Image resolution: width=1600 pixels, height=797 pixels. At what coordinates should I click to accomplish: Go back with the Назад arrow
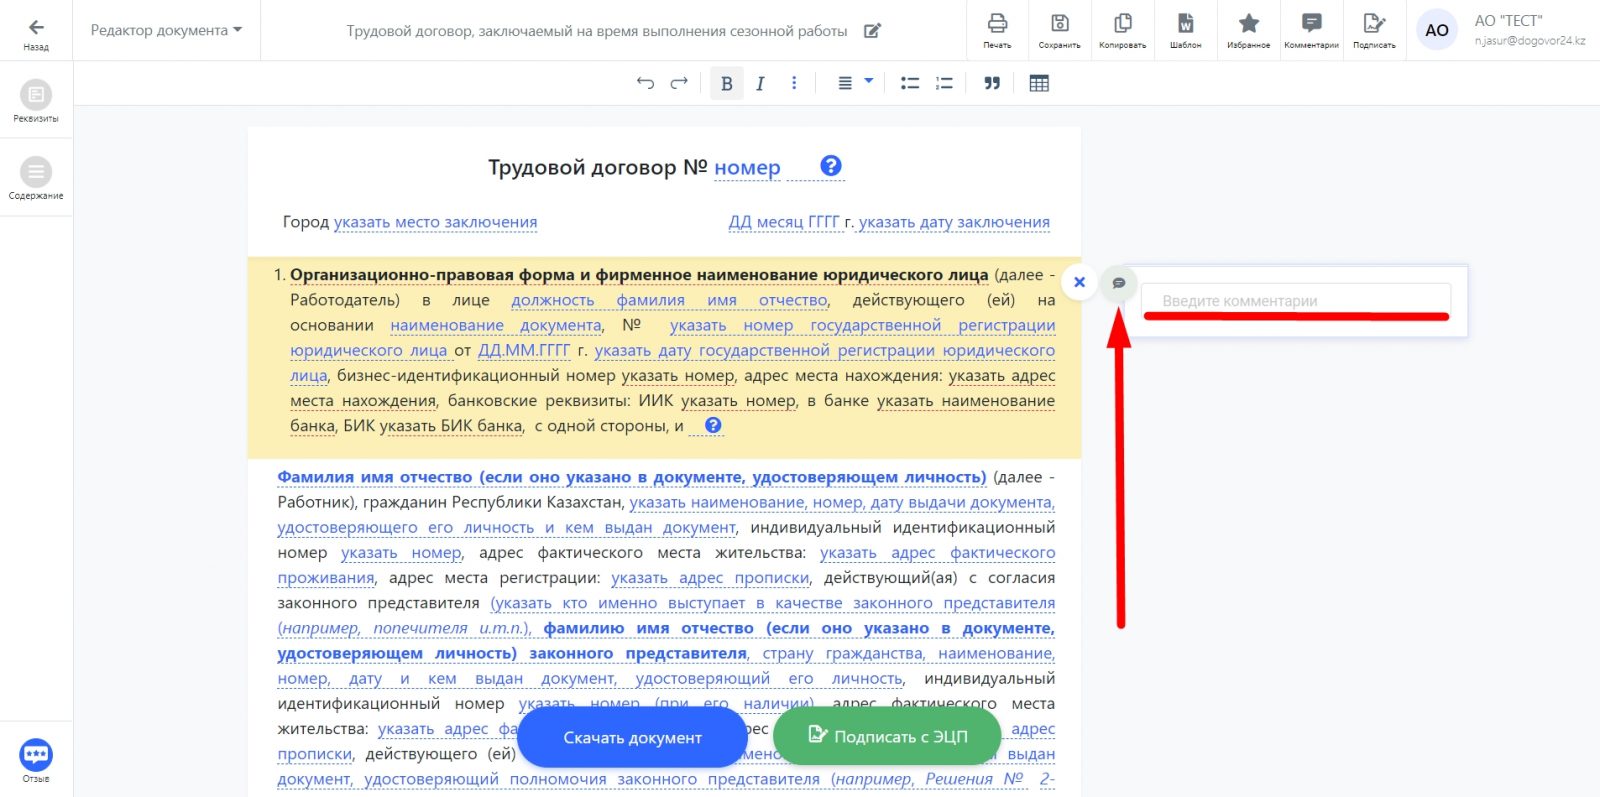pyautogui.click(x=36, y=32)
